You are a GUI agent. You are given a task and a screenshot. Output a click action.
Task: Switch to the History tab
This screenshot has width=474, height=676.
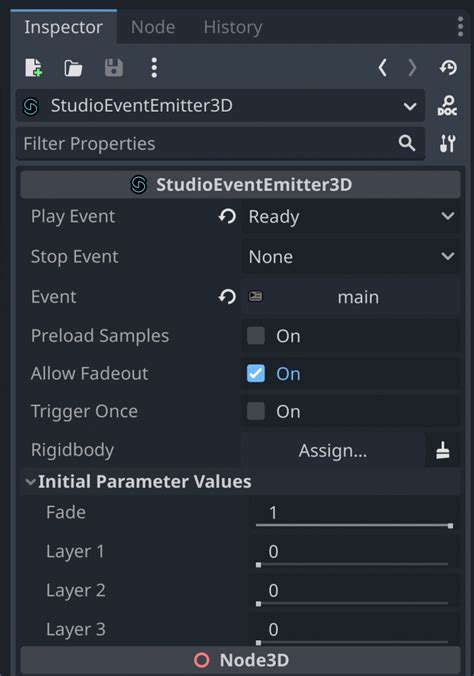tap(233, 27)
